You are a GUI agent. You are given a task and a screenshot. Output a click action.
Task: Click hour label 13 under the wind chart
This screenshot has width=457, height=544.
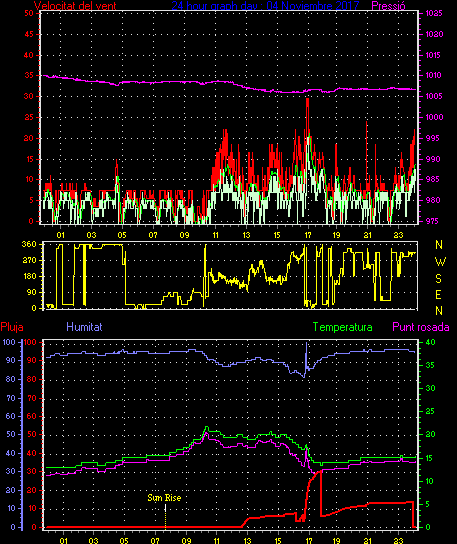[246, 235]
